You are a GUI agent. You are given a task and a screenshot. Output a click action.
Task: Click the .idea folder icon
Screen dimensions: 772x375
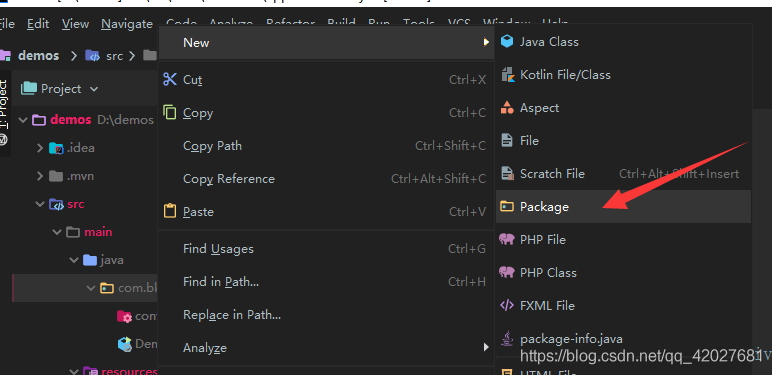pyautogui.click(x=56, y=148)
